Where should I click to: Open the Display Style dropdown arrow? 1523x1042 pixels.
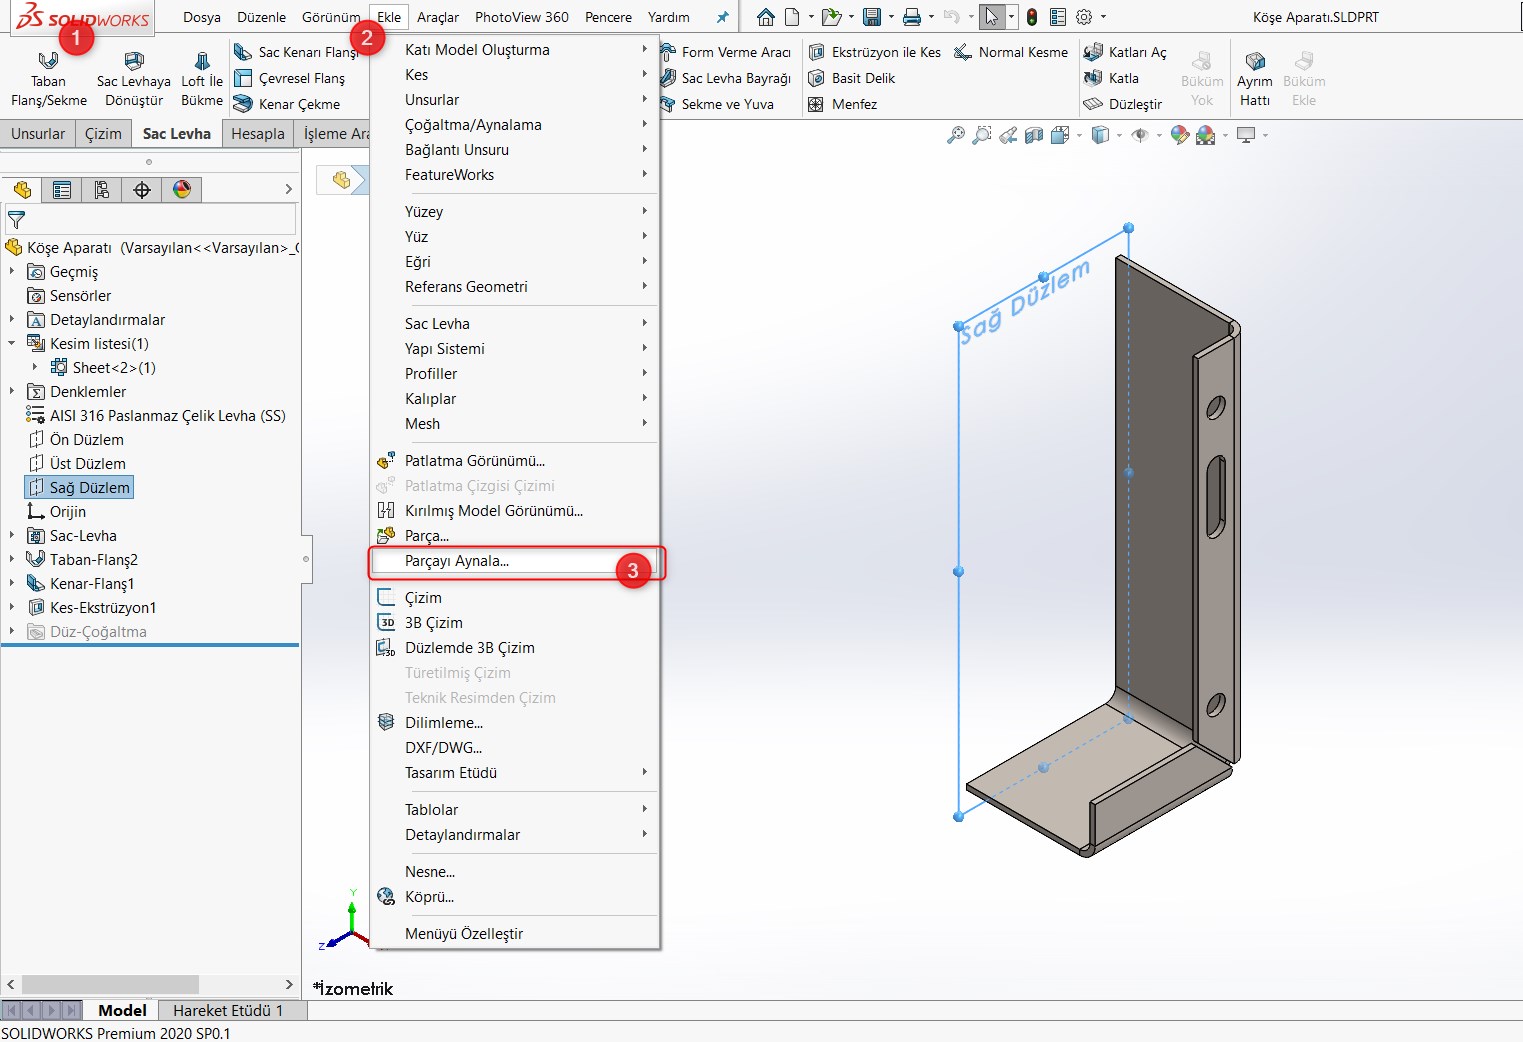(1119, 135)
